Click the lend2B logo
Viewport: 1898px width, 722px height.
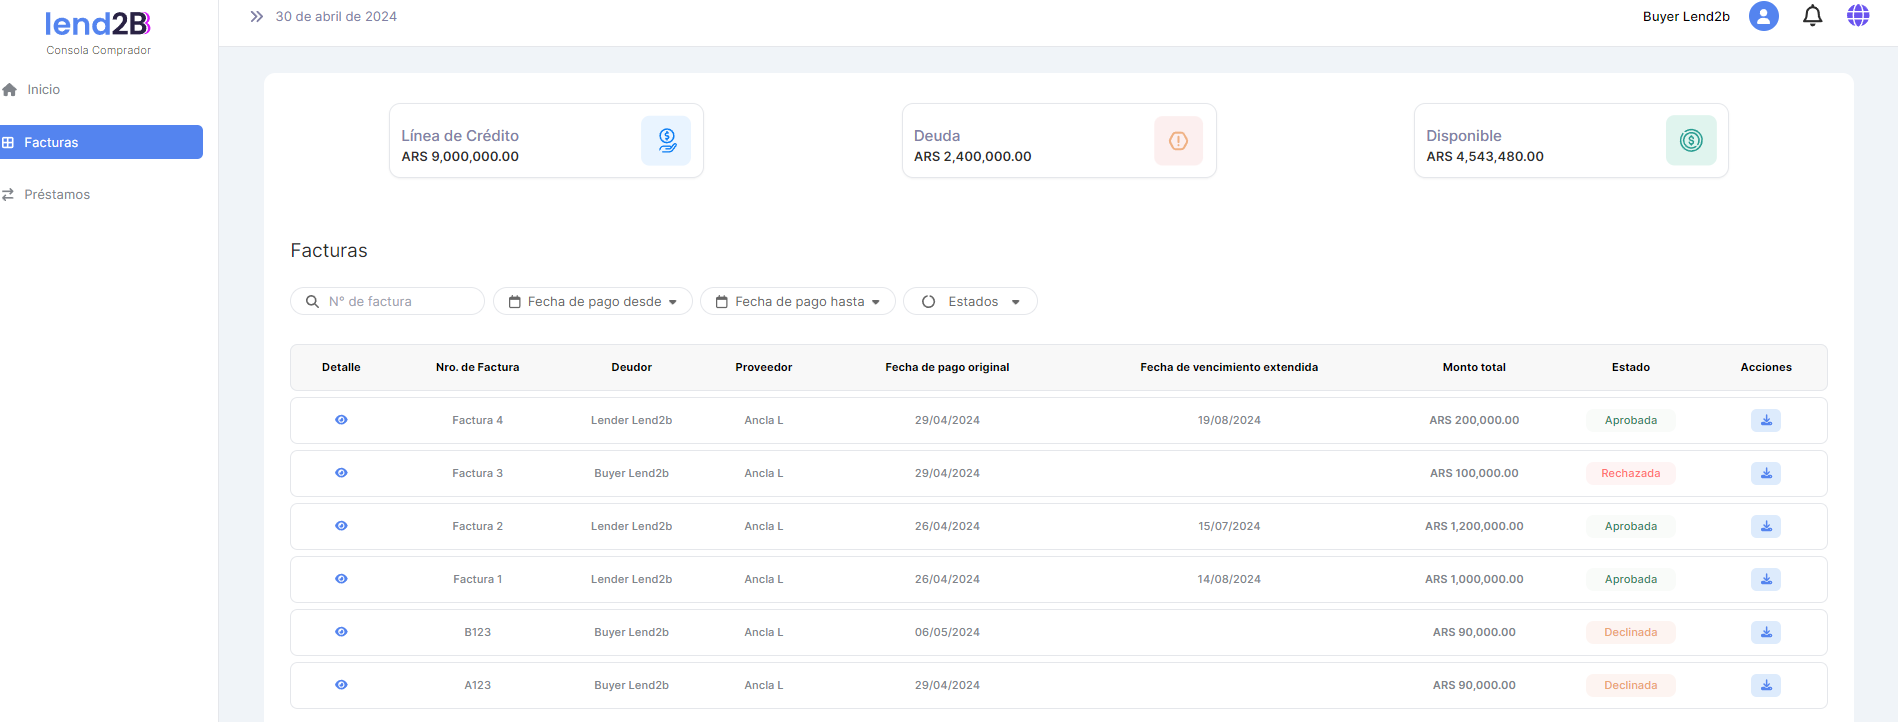tap(98, 24)
